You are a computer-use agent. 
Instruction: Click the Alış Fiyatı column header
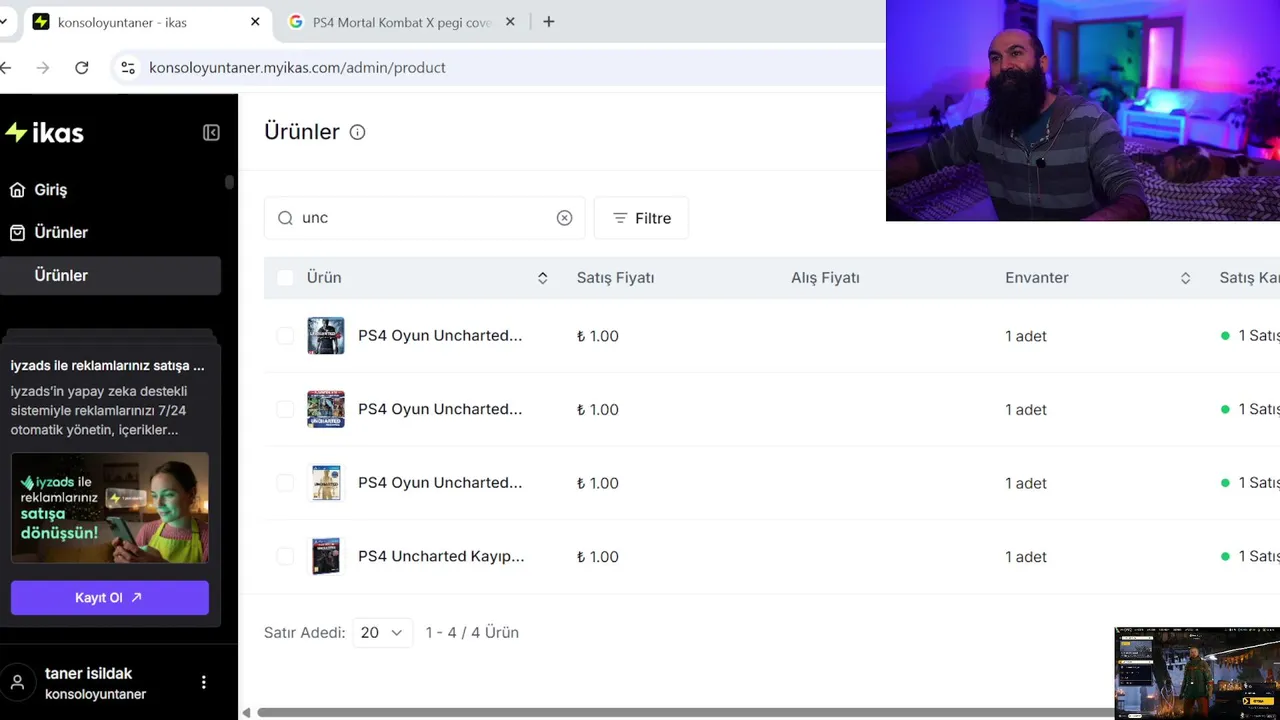tap(825, 278)
